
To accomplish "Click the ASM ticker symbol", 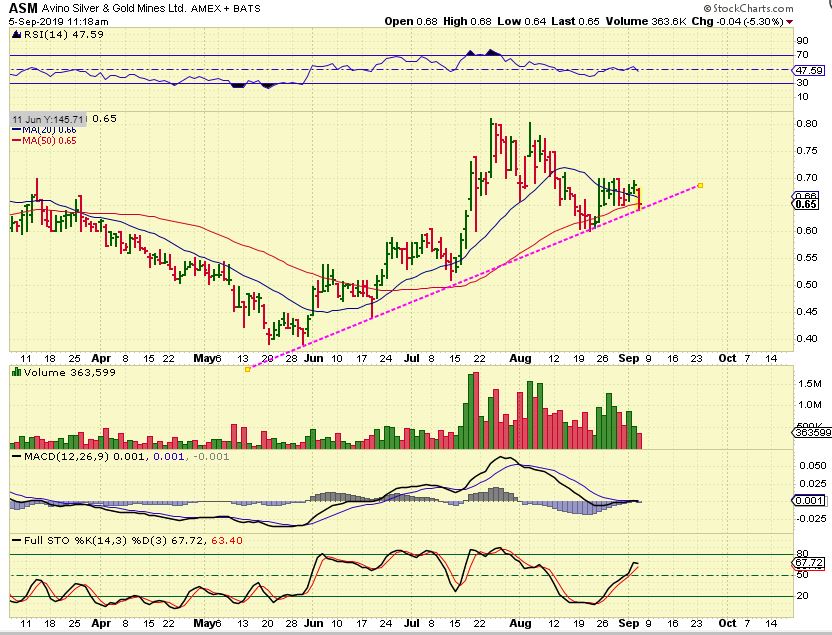I will tap(23, 8).
